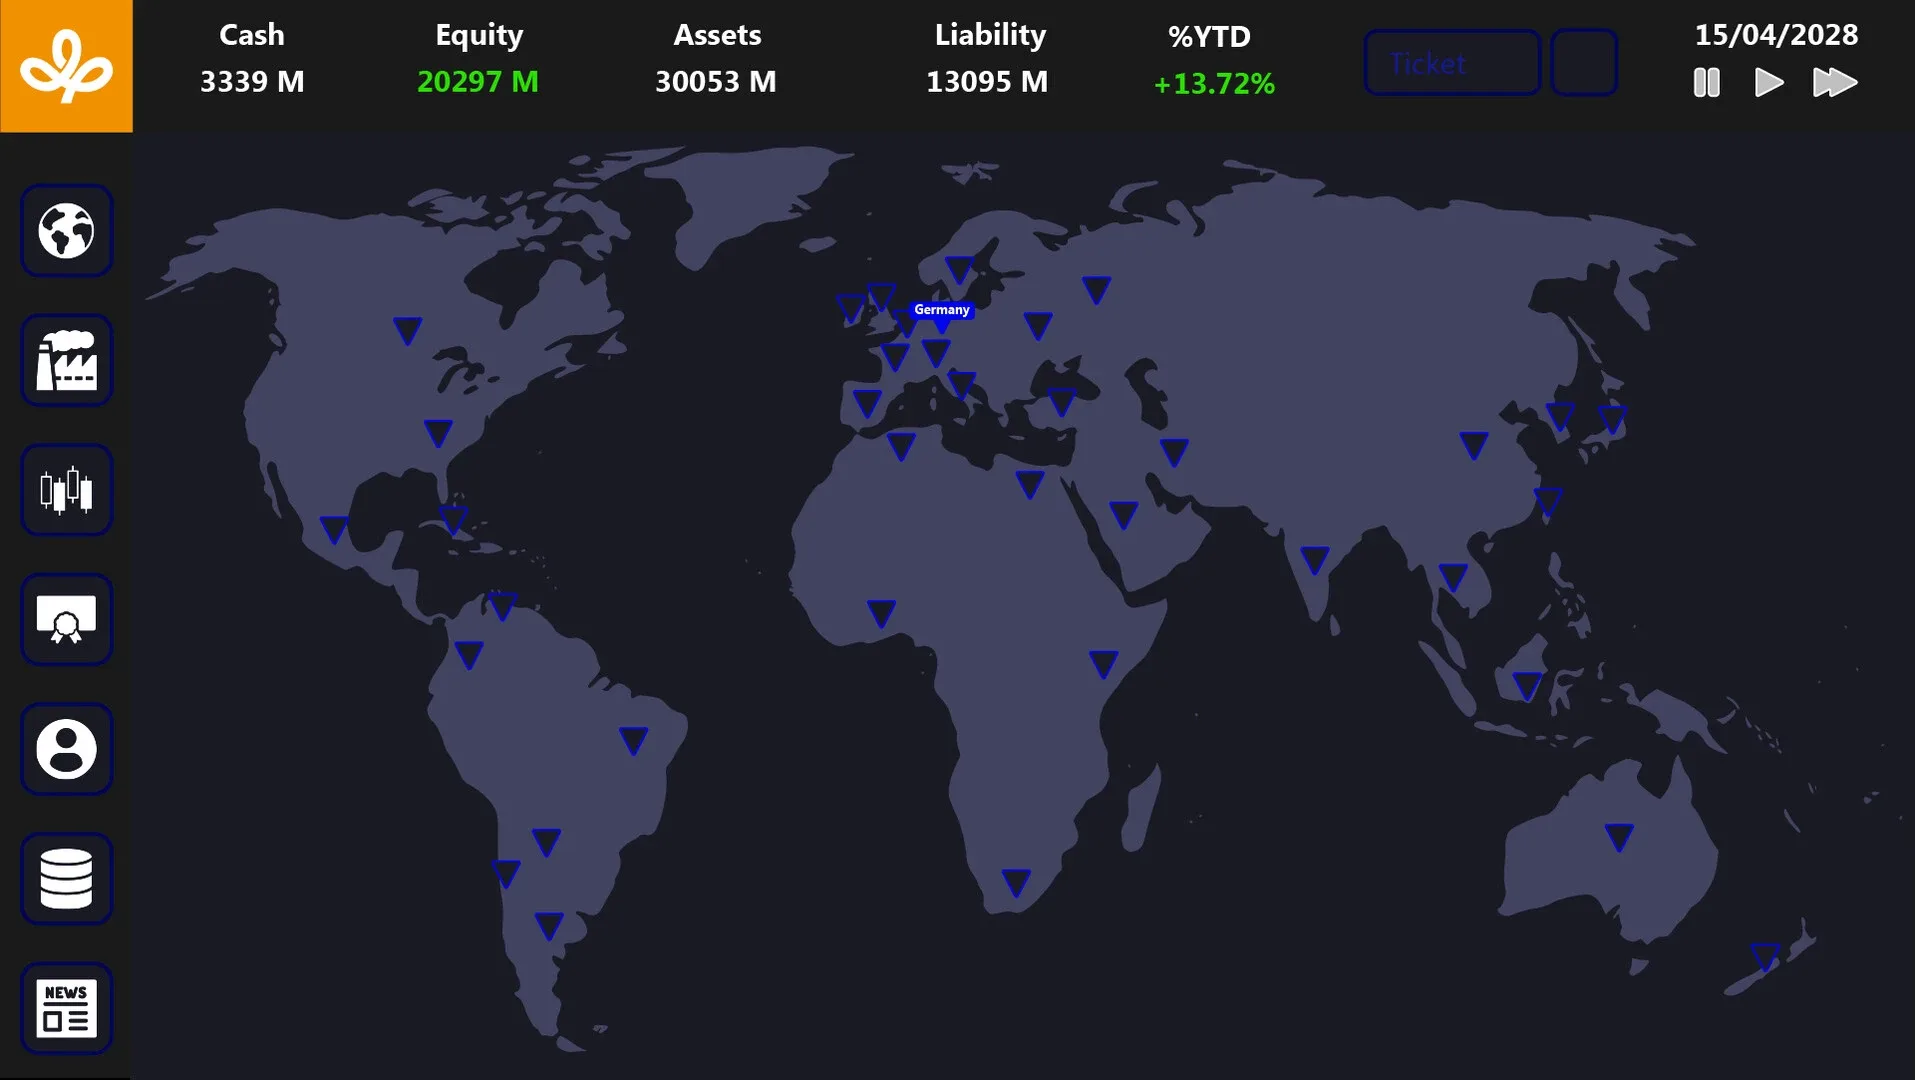The image size is (1915, 1080).
Task: Select the South Africa map marker
Action: pos(1016,882)
